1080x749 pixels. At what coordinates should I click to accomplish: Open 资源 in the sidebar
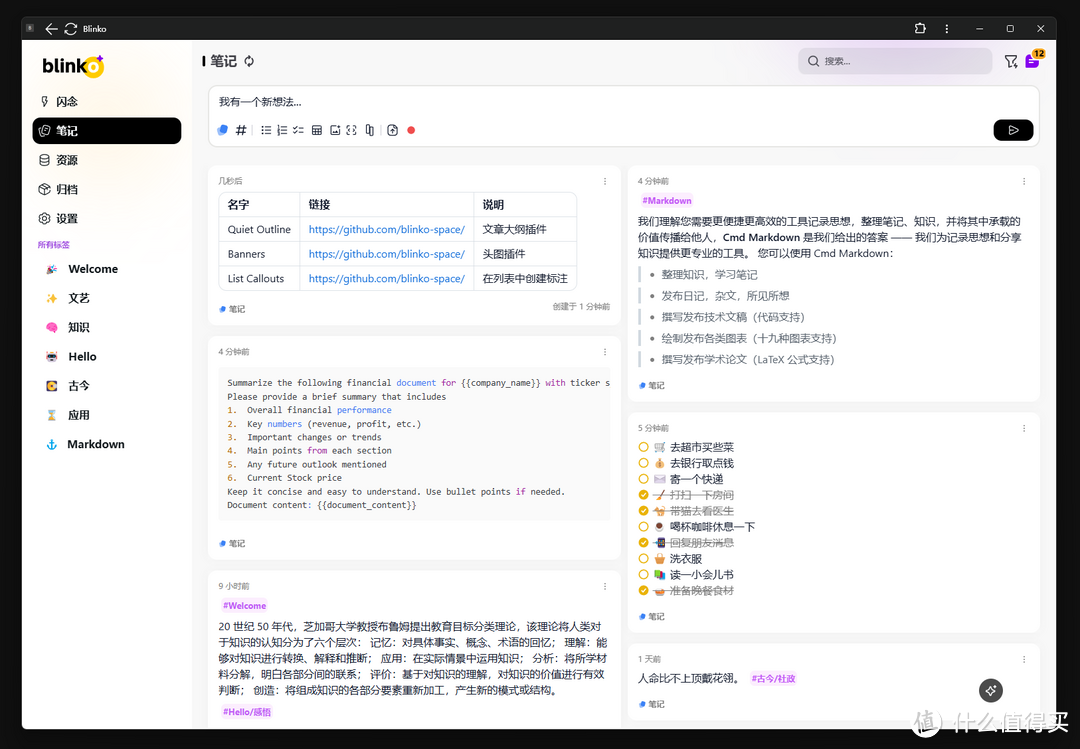(x=107, y=160)
